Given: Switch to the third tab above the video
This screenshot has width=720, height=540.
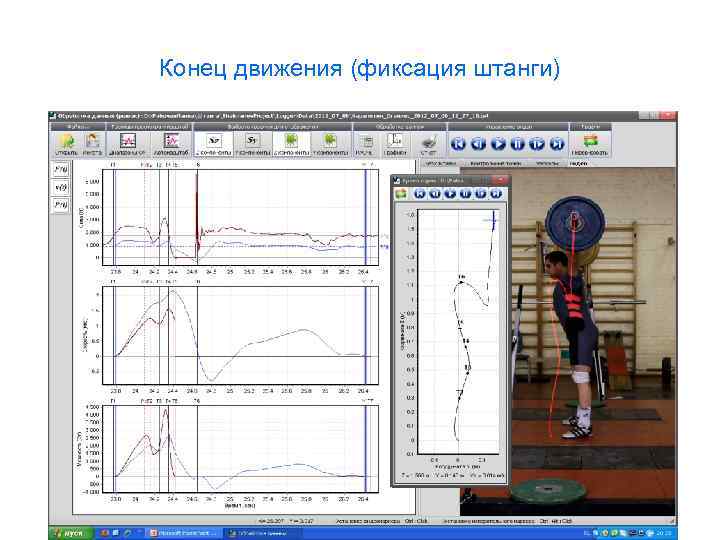Looking at the screenshot, I should 546,163.
